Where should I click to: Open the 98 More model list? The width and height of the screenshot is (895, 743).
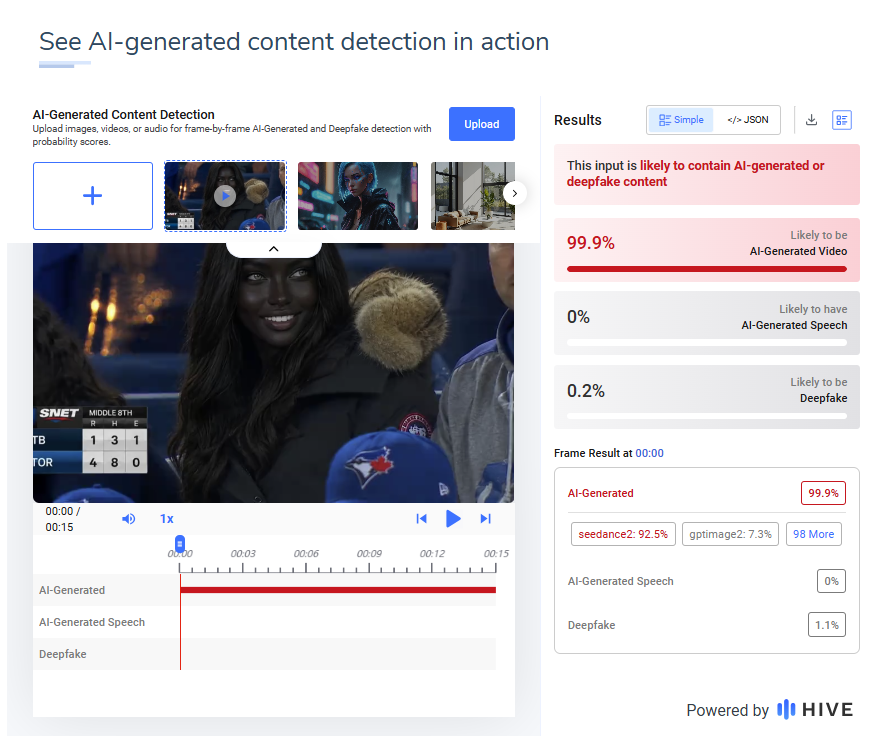(813, 534)
